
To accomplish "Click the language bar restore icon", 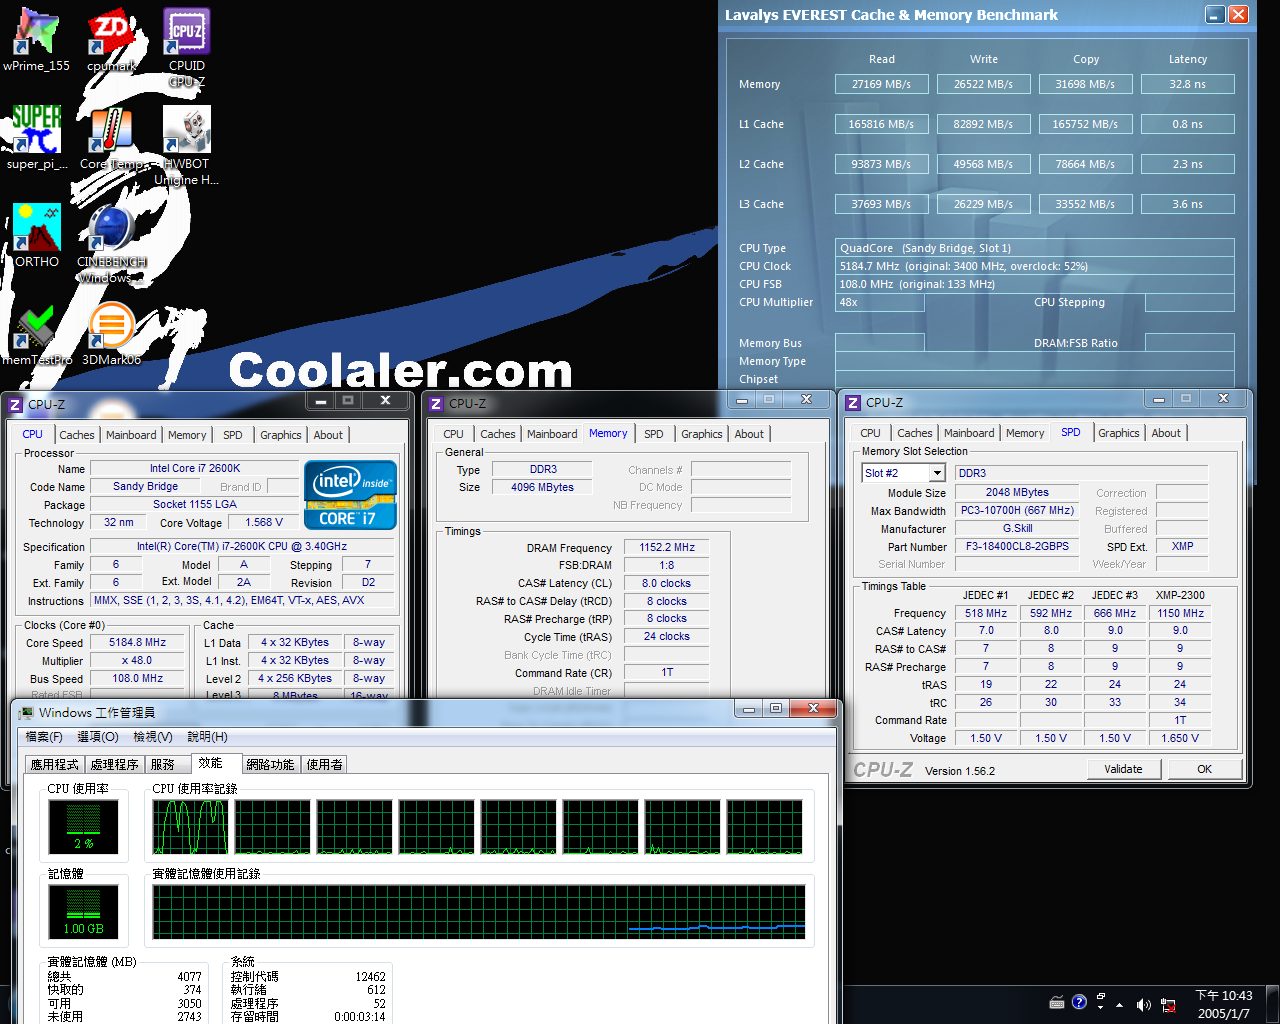I will pos(1100,997).
